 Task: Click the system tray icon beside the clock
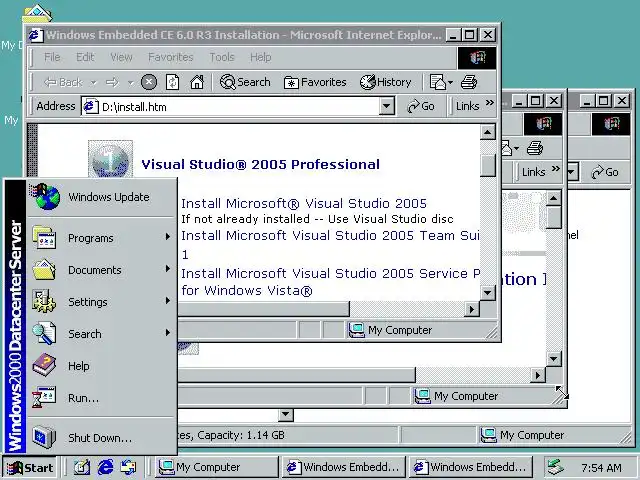click(556, 467)
